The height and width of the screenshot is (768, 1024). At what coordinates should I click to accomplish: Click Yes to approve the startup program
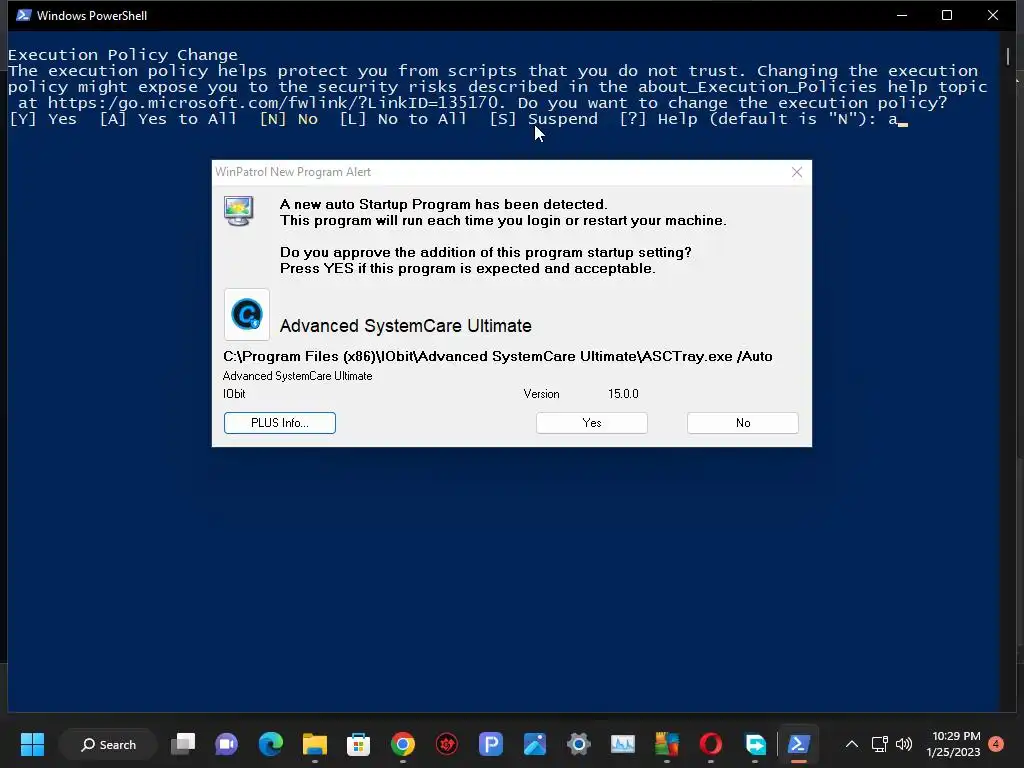click(592, 423)
